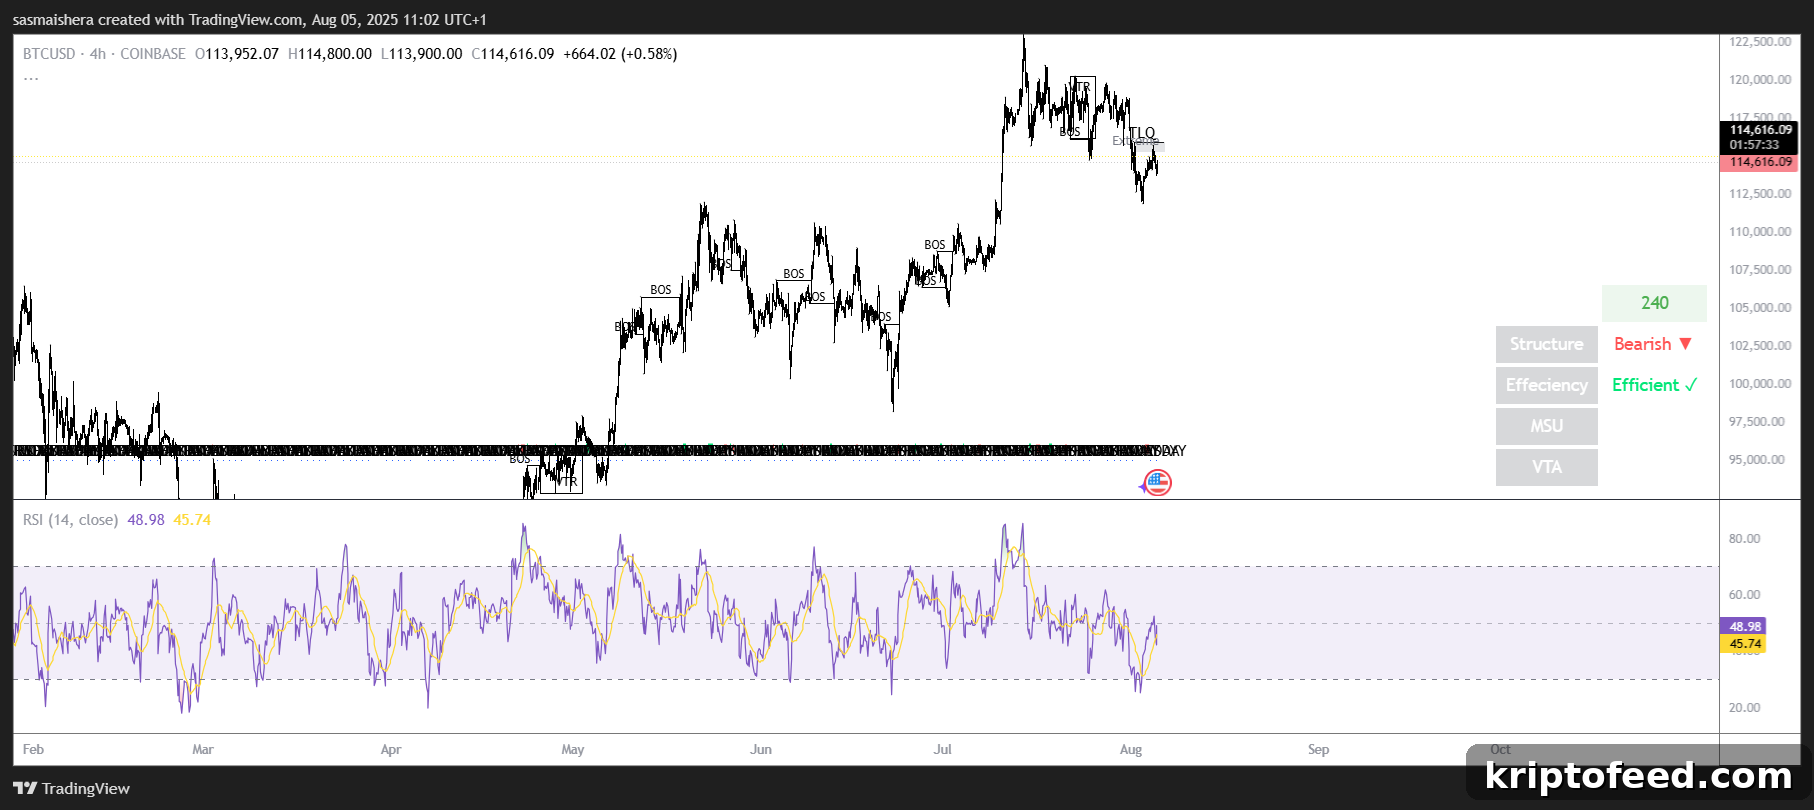1814x810 pixels.
Task: Click the VTA table cell
Action: [x=1546, y=467]
